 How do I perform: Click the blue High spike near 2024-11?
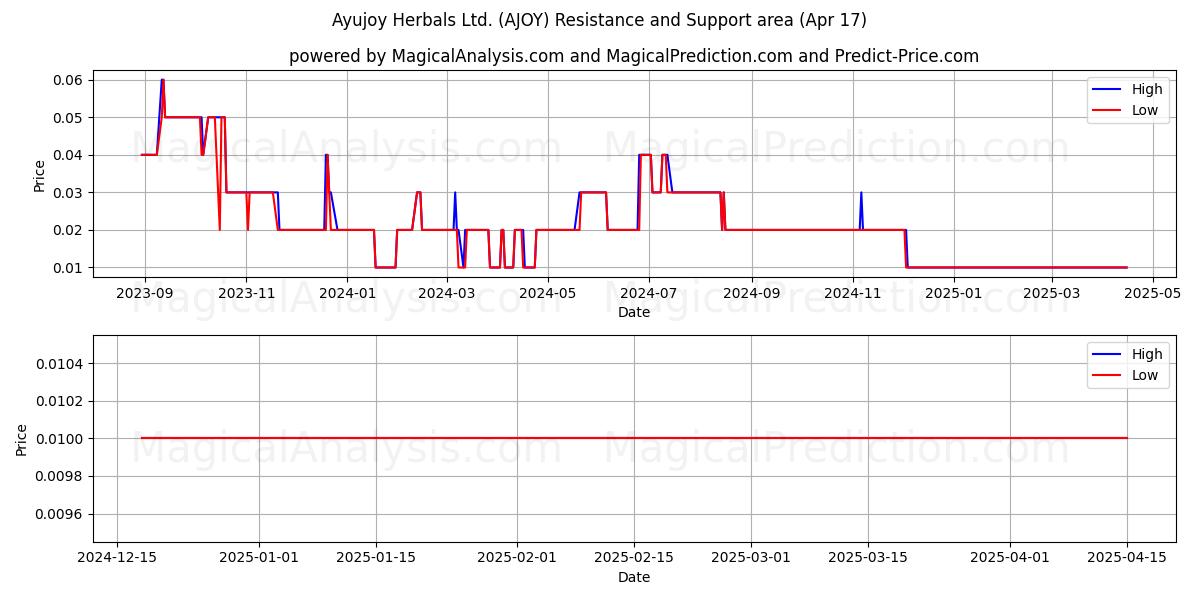861,193
